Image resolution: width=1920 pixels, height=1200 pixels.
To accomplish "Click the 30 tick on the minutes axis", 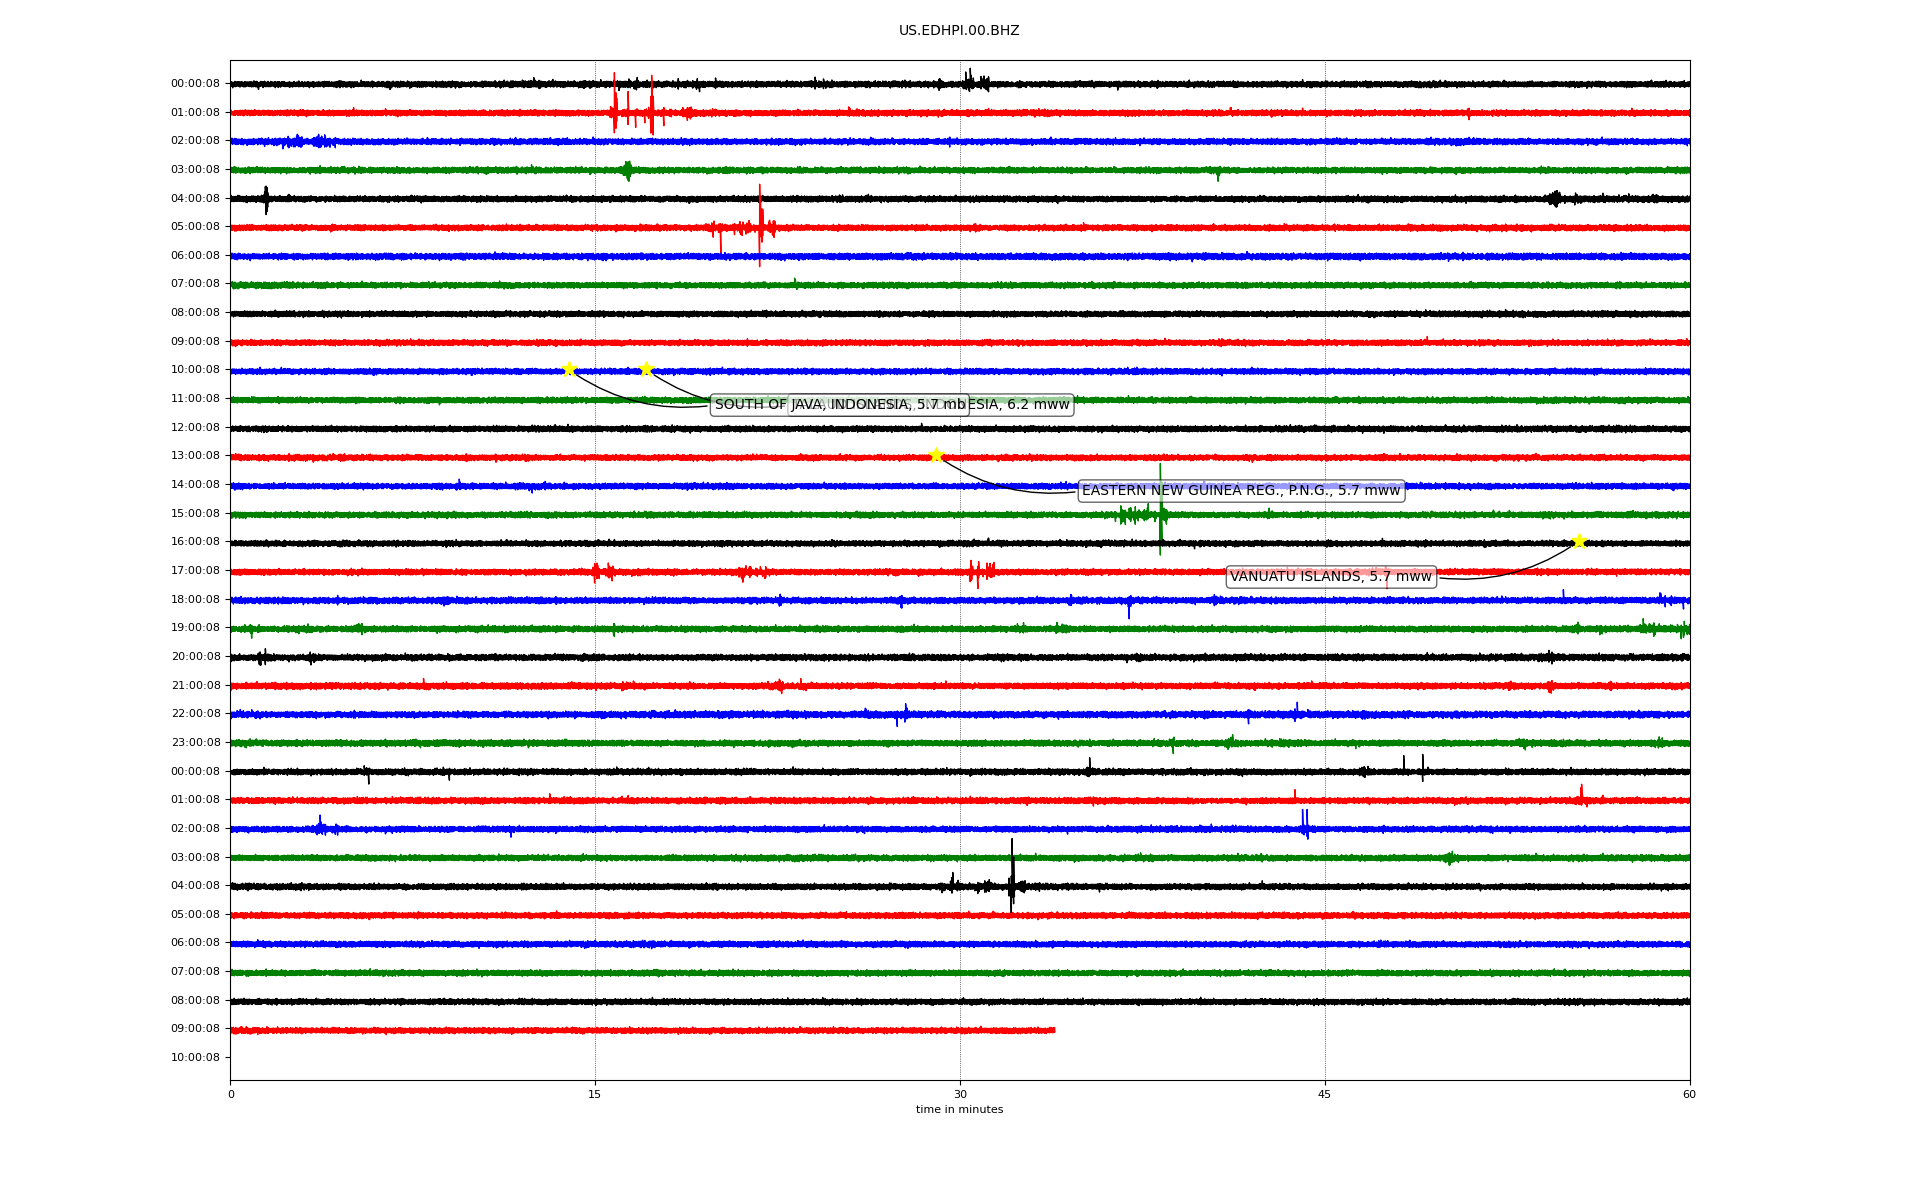I will (960, 1094).
